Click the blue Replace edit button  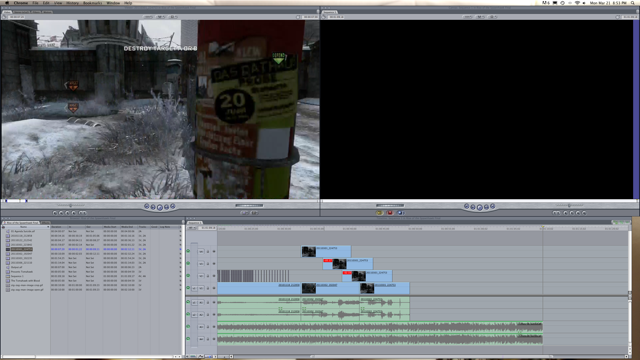pos(400,213)
